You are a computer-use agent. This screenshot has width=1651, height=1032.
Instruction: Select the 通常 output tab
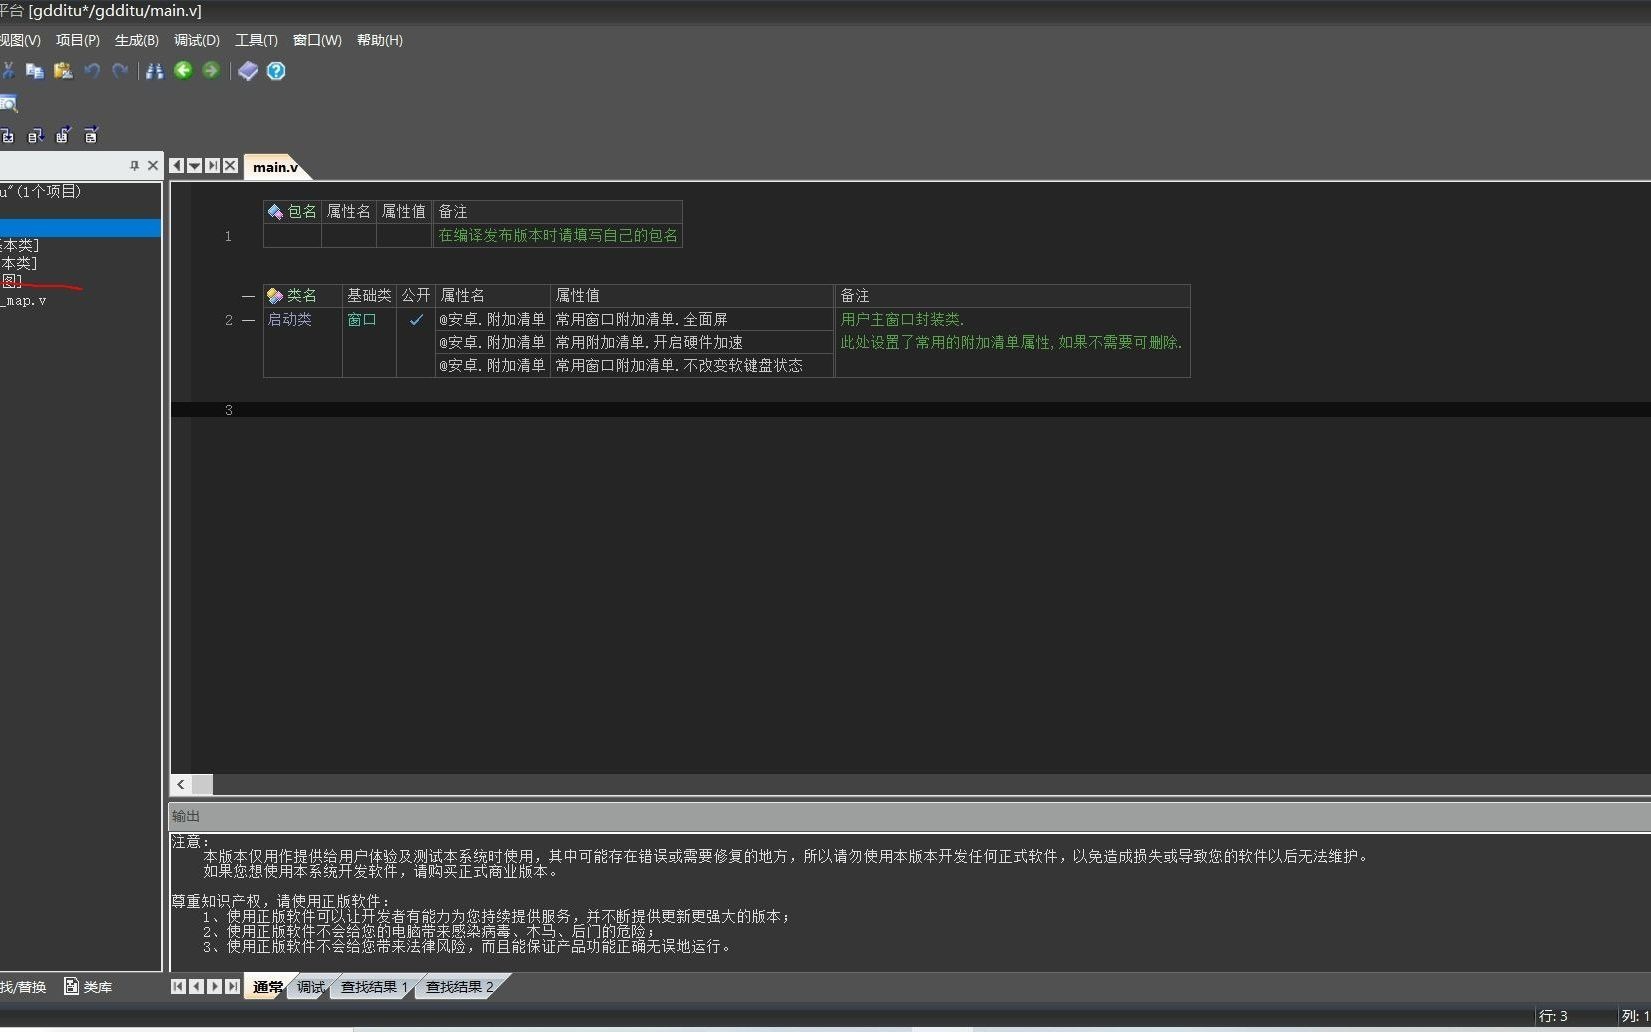click(x=268, y=987)
